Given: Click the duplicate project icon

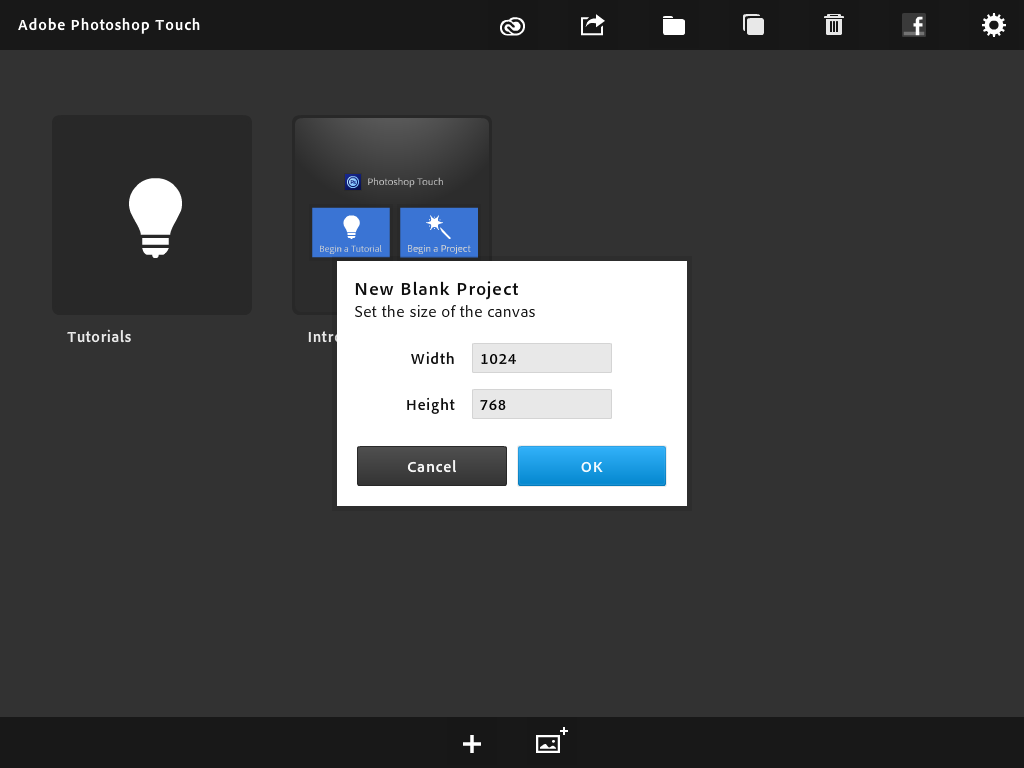Looking at the screenshot, I should pos(754,25).
